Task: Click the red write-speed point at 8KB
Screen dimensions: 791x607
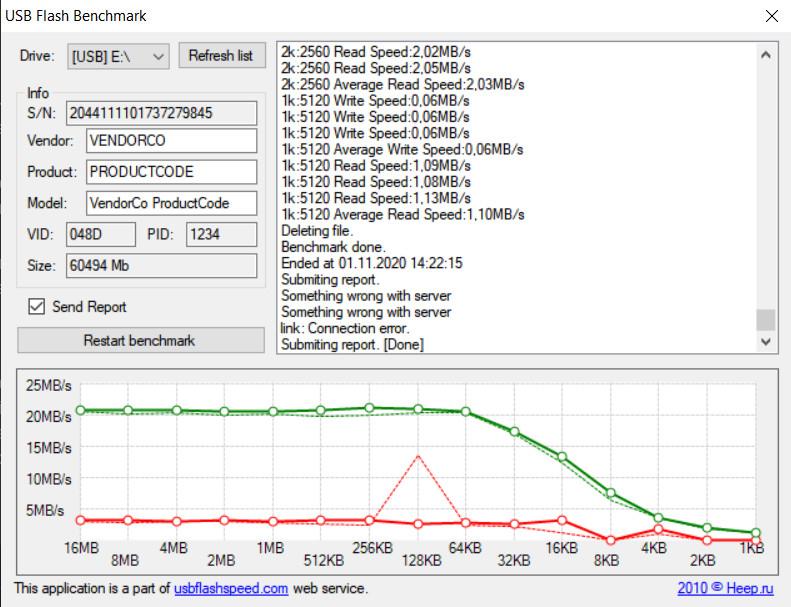Action: [610, 540]
